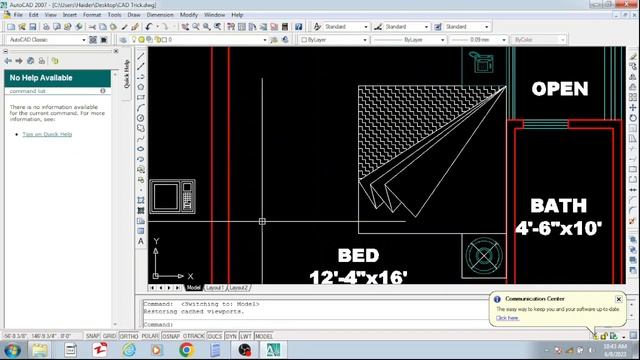Viewport: 640px width, 360px height.
Task: Toggle SNAP mode in status bar
Action: click(x=93, y=336)
